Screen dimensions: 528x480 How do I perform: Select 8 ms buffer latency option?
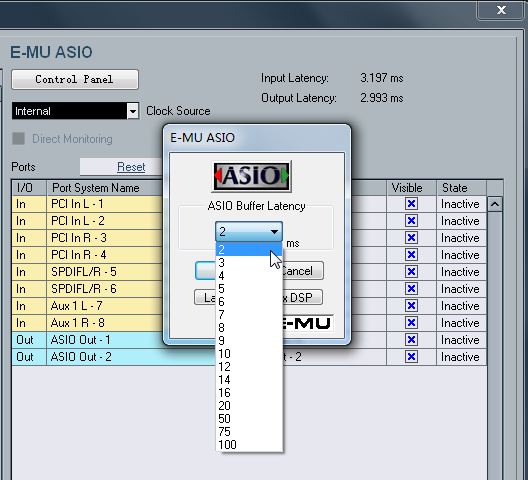coord(249,327)
